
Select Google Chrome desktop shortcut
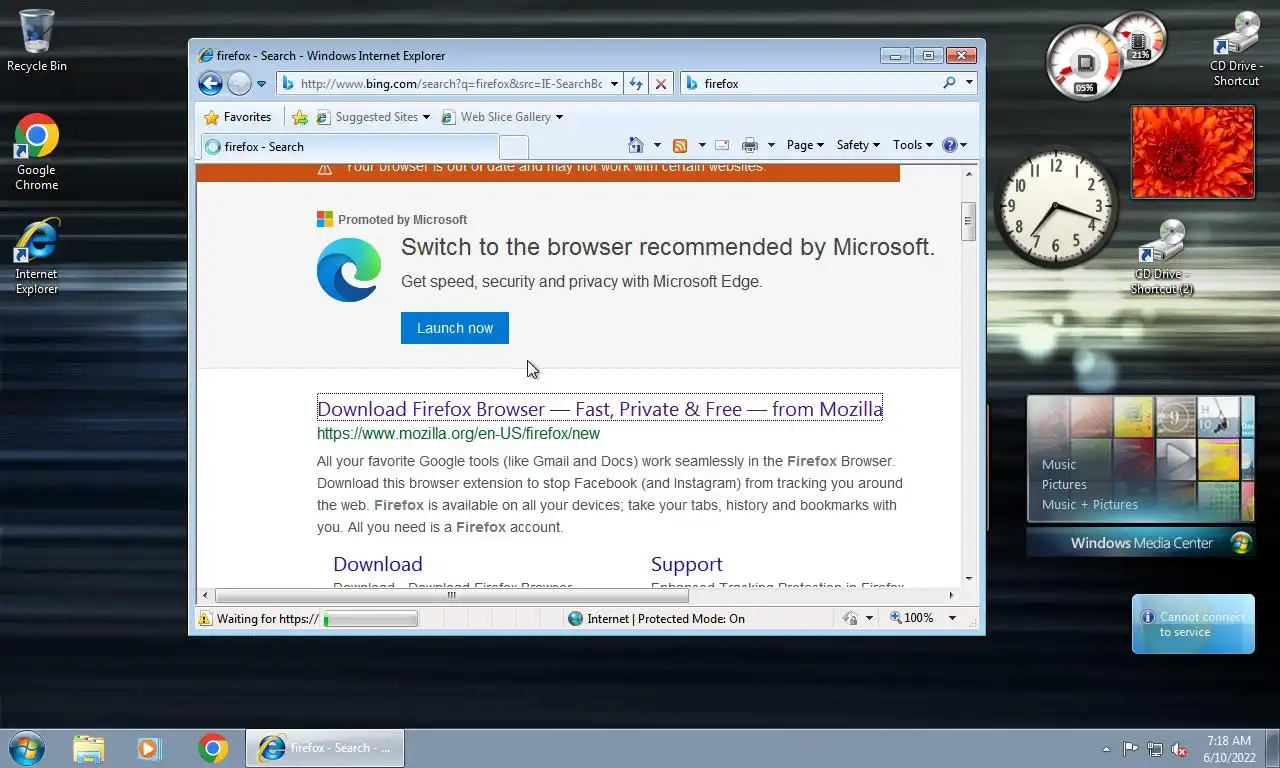click(x=37, y=152)
